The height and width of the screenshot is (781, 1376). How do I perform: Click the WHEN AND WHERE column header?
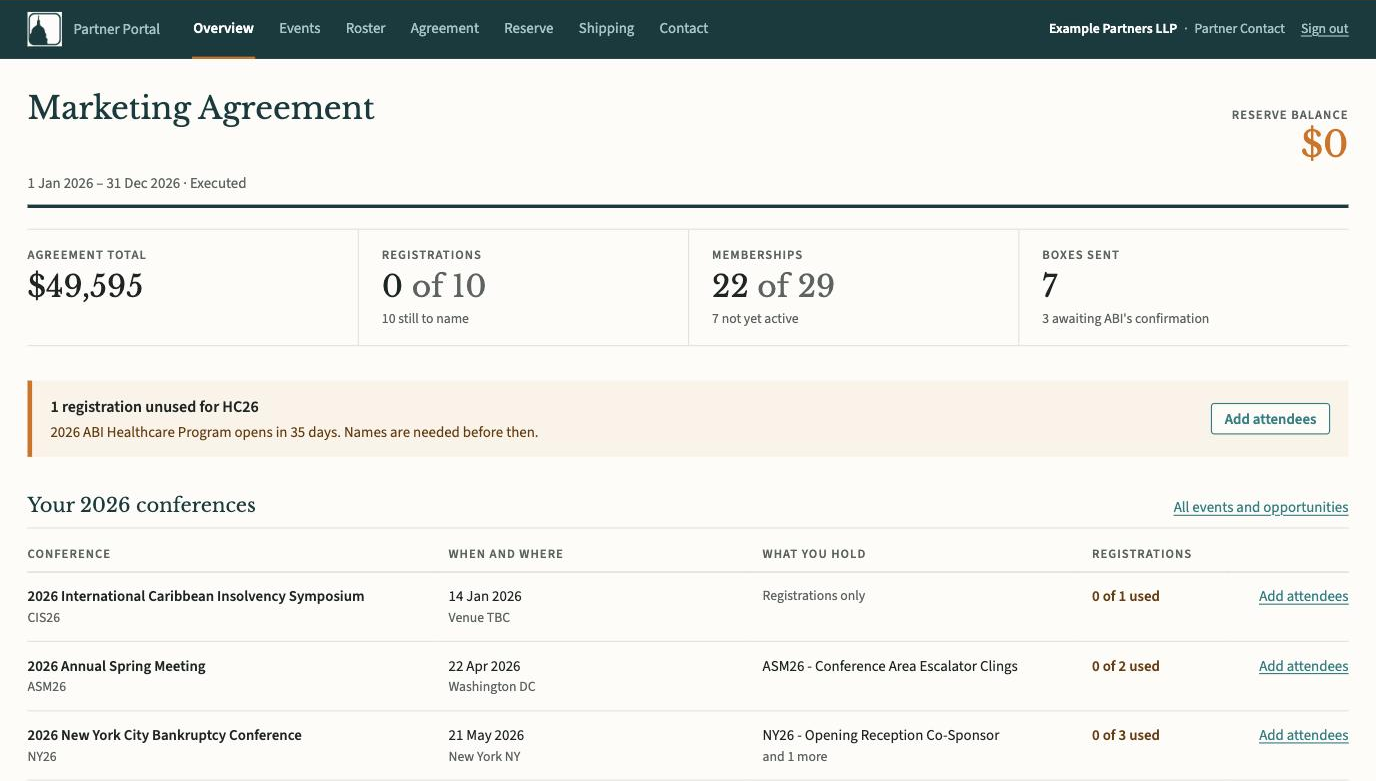[x=505, y=554]
